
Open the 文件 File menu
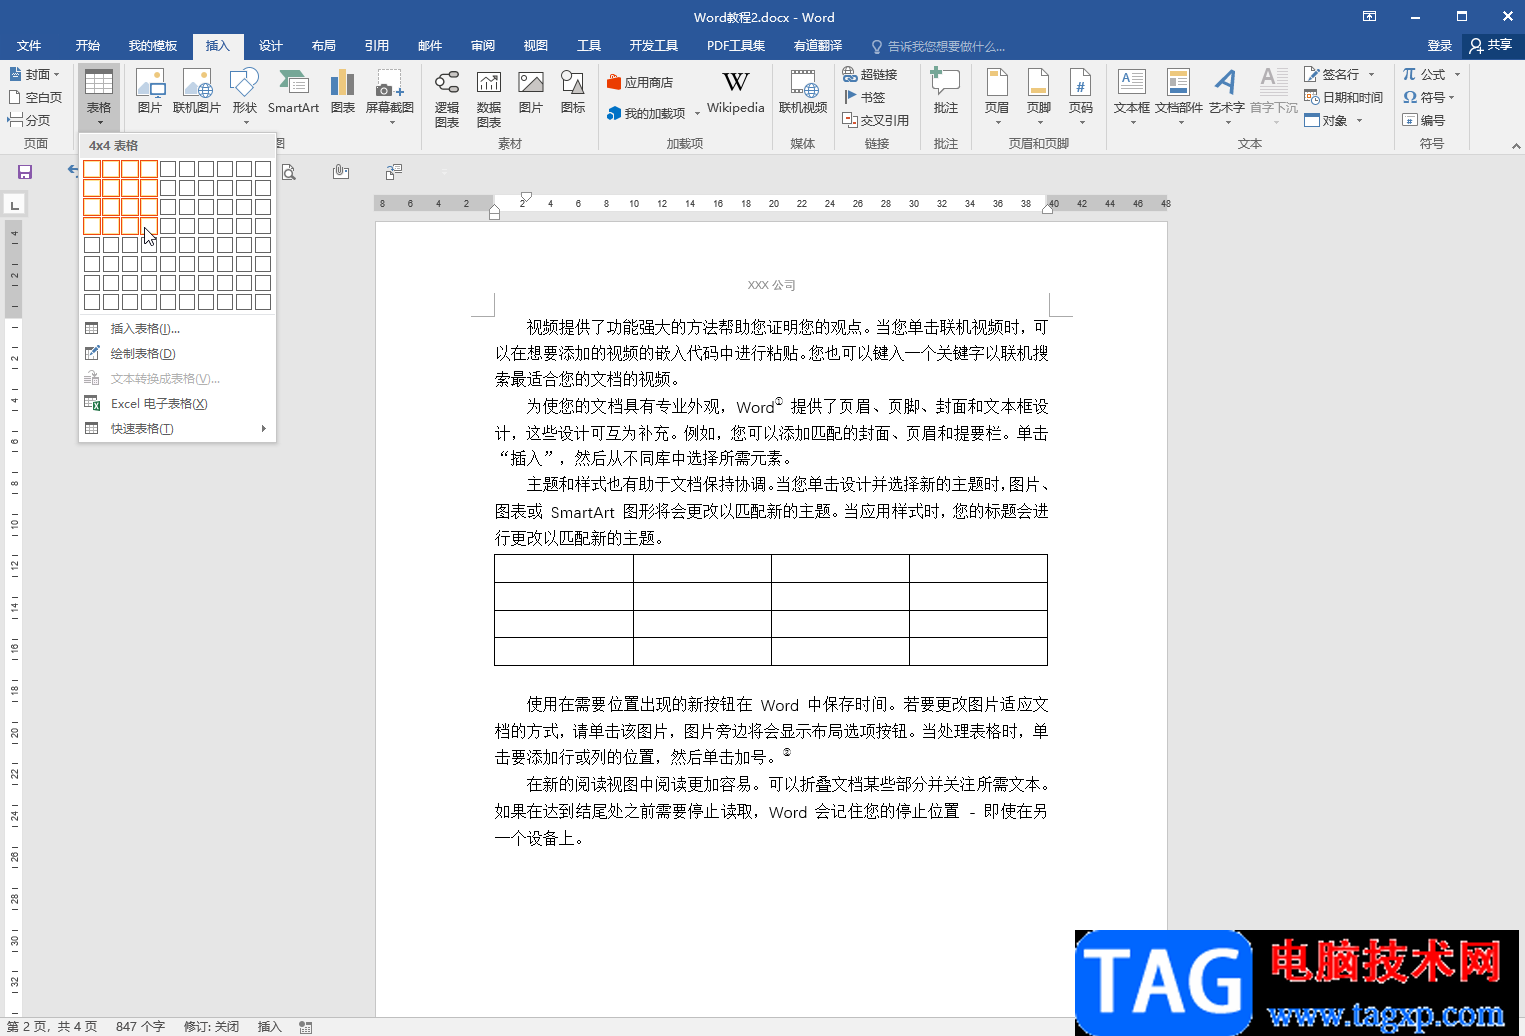point(29,46)
